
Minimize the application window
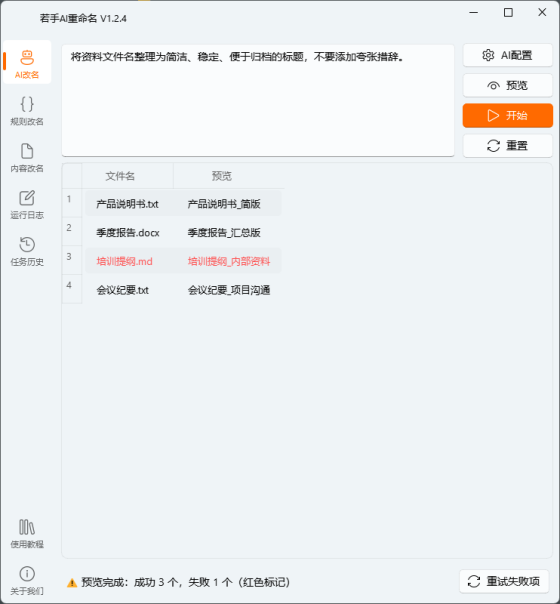pos(474,13)
